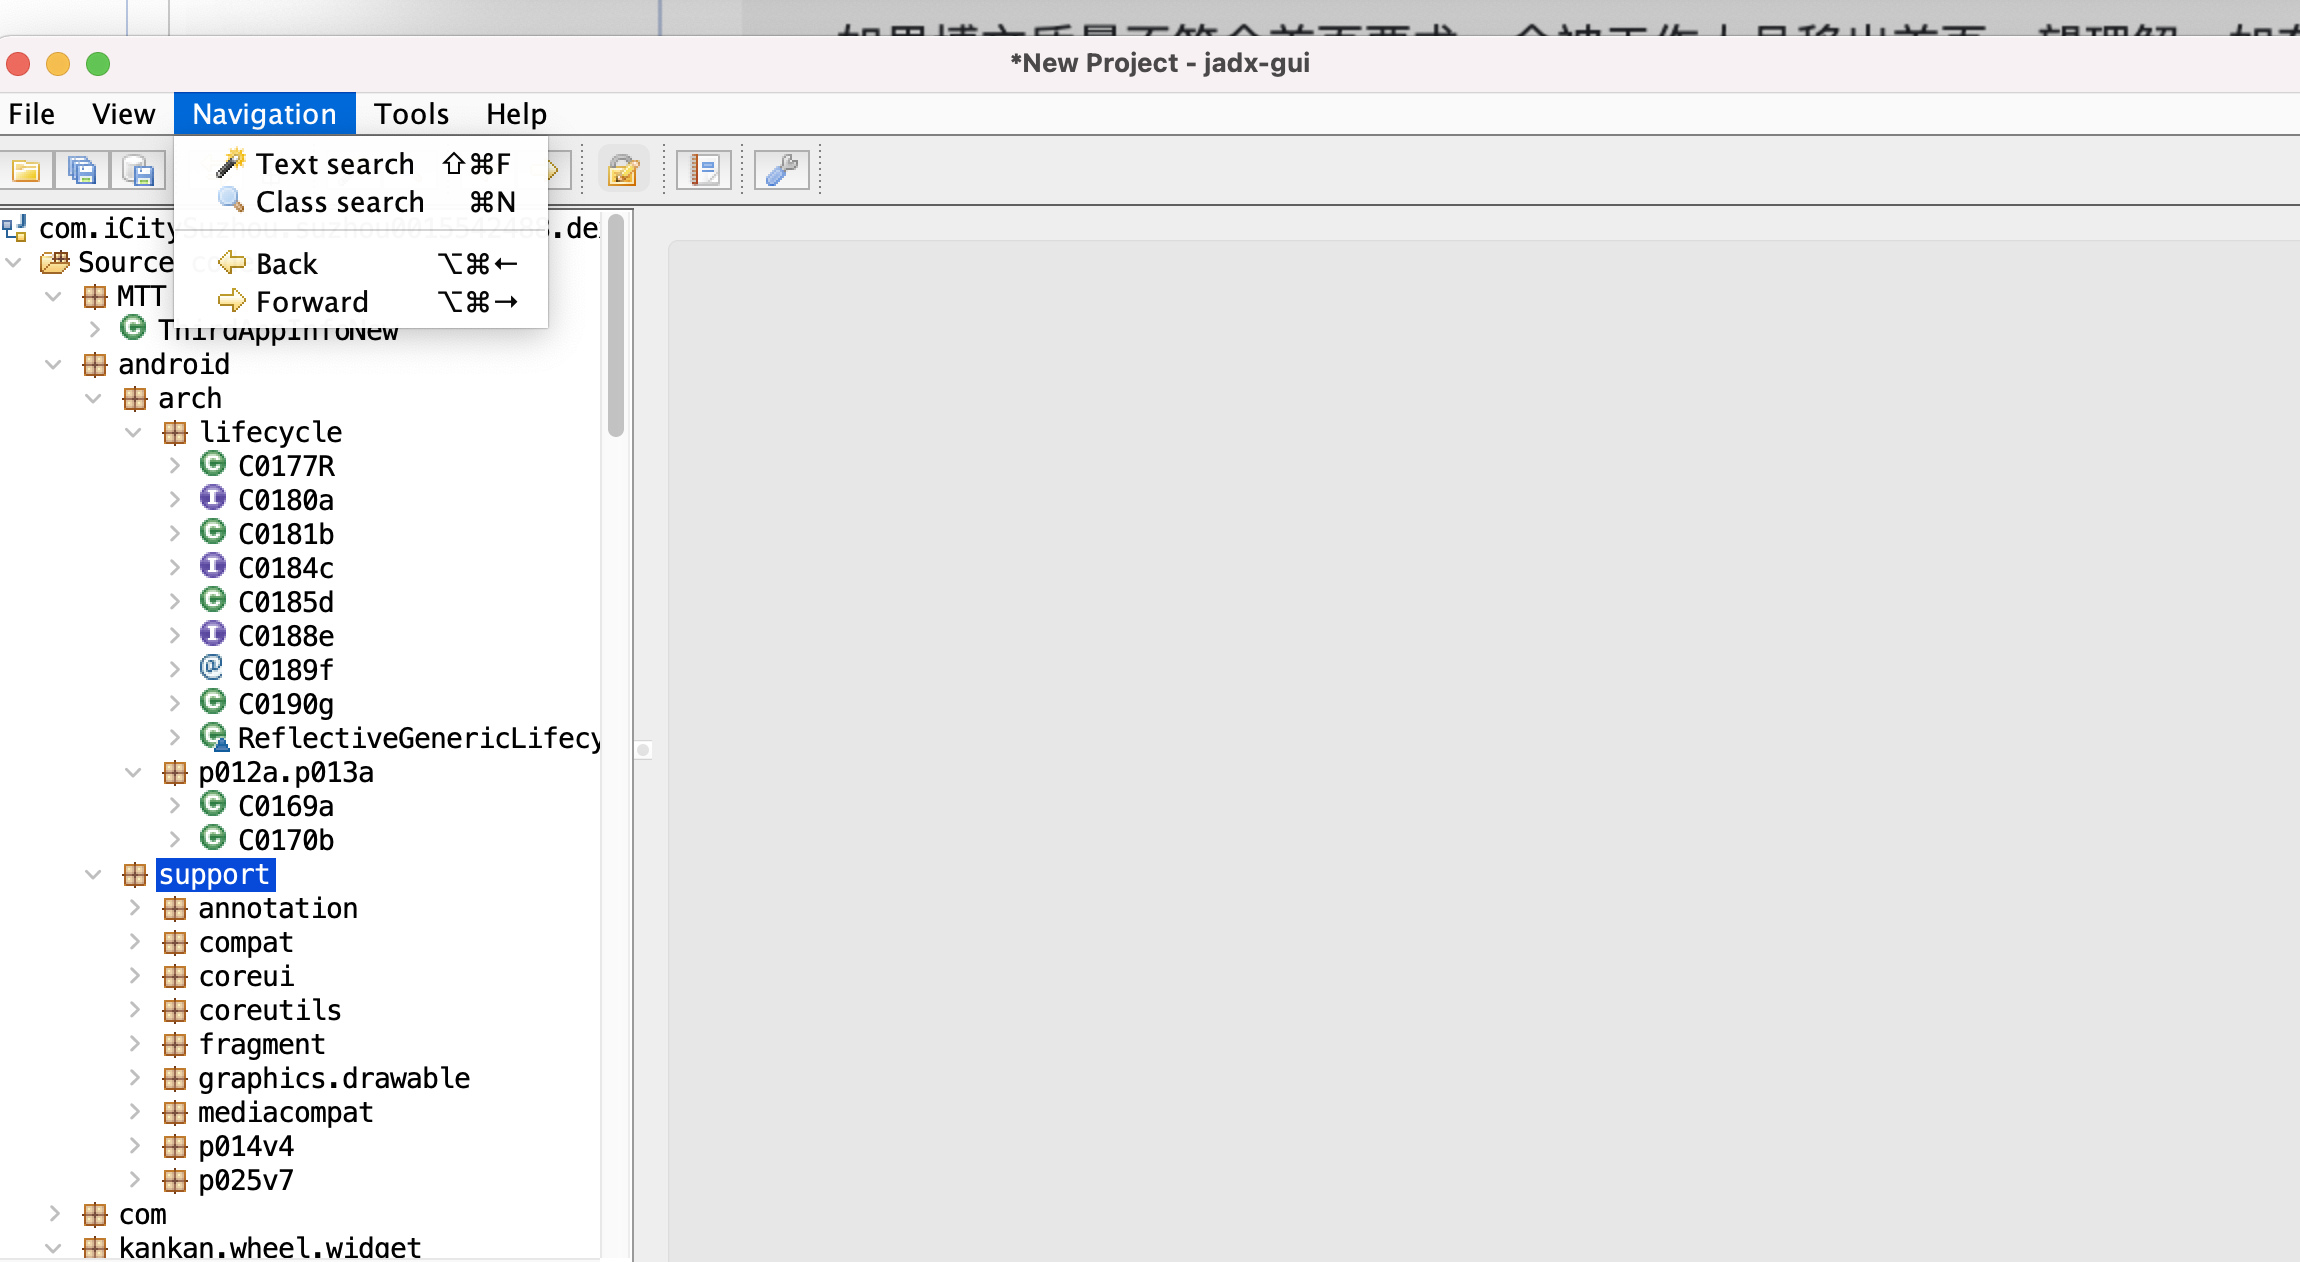Click the lifecycle package icon
The image size is (2300, 1262).
coord(175,432)
